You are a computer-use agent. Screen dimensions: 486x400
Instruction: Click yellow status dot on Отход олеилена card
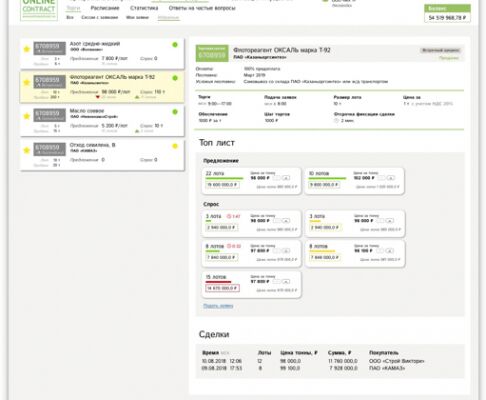tap(175, 146)
